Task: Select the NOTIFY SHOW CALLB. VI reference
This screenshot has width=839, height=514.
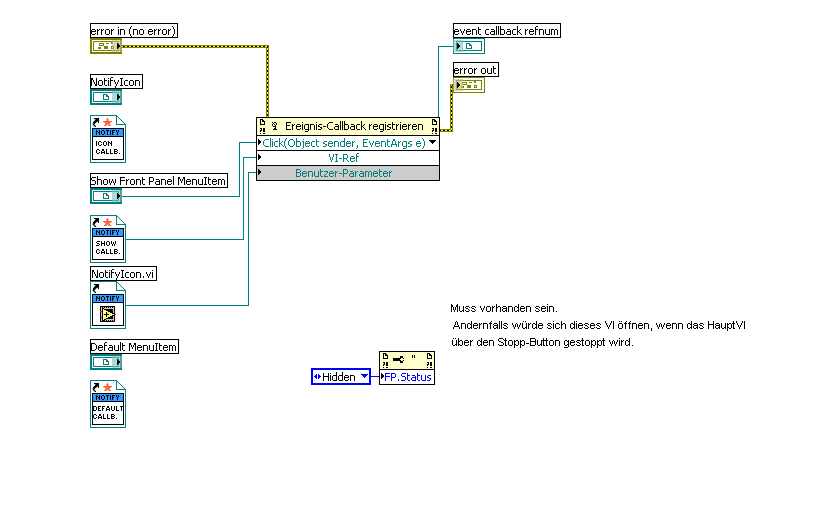Action: (108, 239)
